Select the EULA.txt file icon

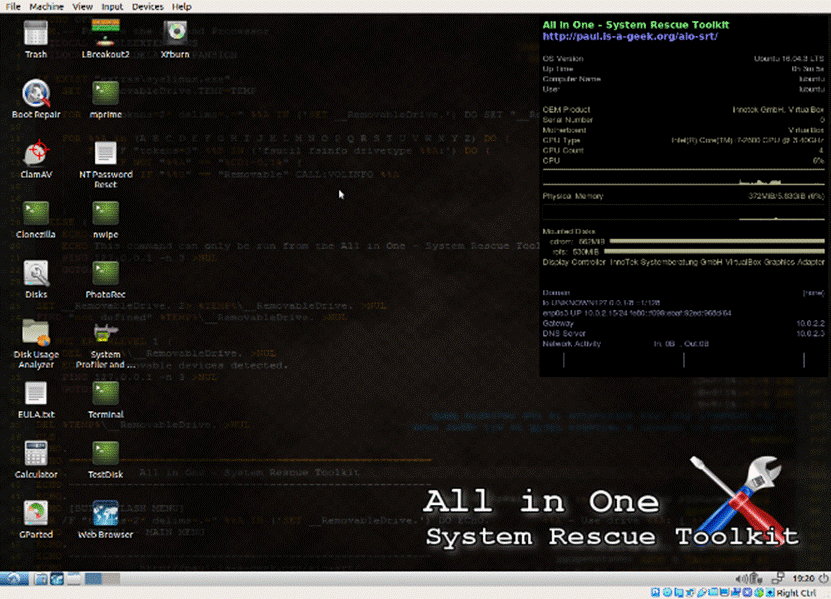(36, 400)
